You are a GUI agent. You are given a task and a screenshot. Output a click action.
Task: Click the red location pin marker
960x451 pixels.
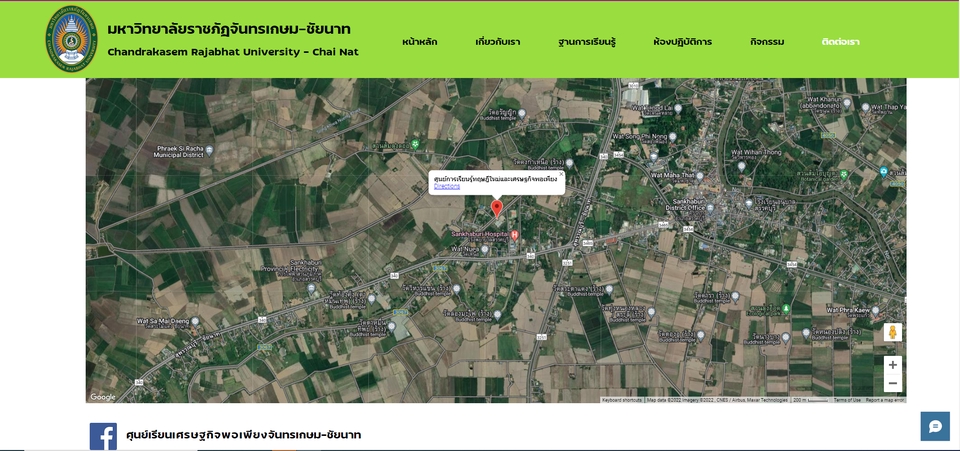(x=497, y=208)
